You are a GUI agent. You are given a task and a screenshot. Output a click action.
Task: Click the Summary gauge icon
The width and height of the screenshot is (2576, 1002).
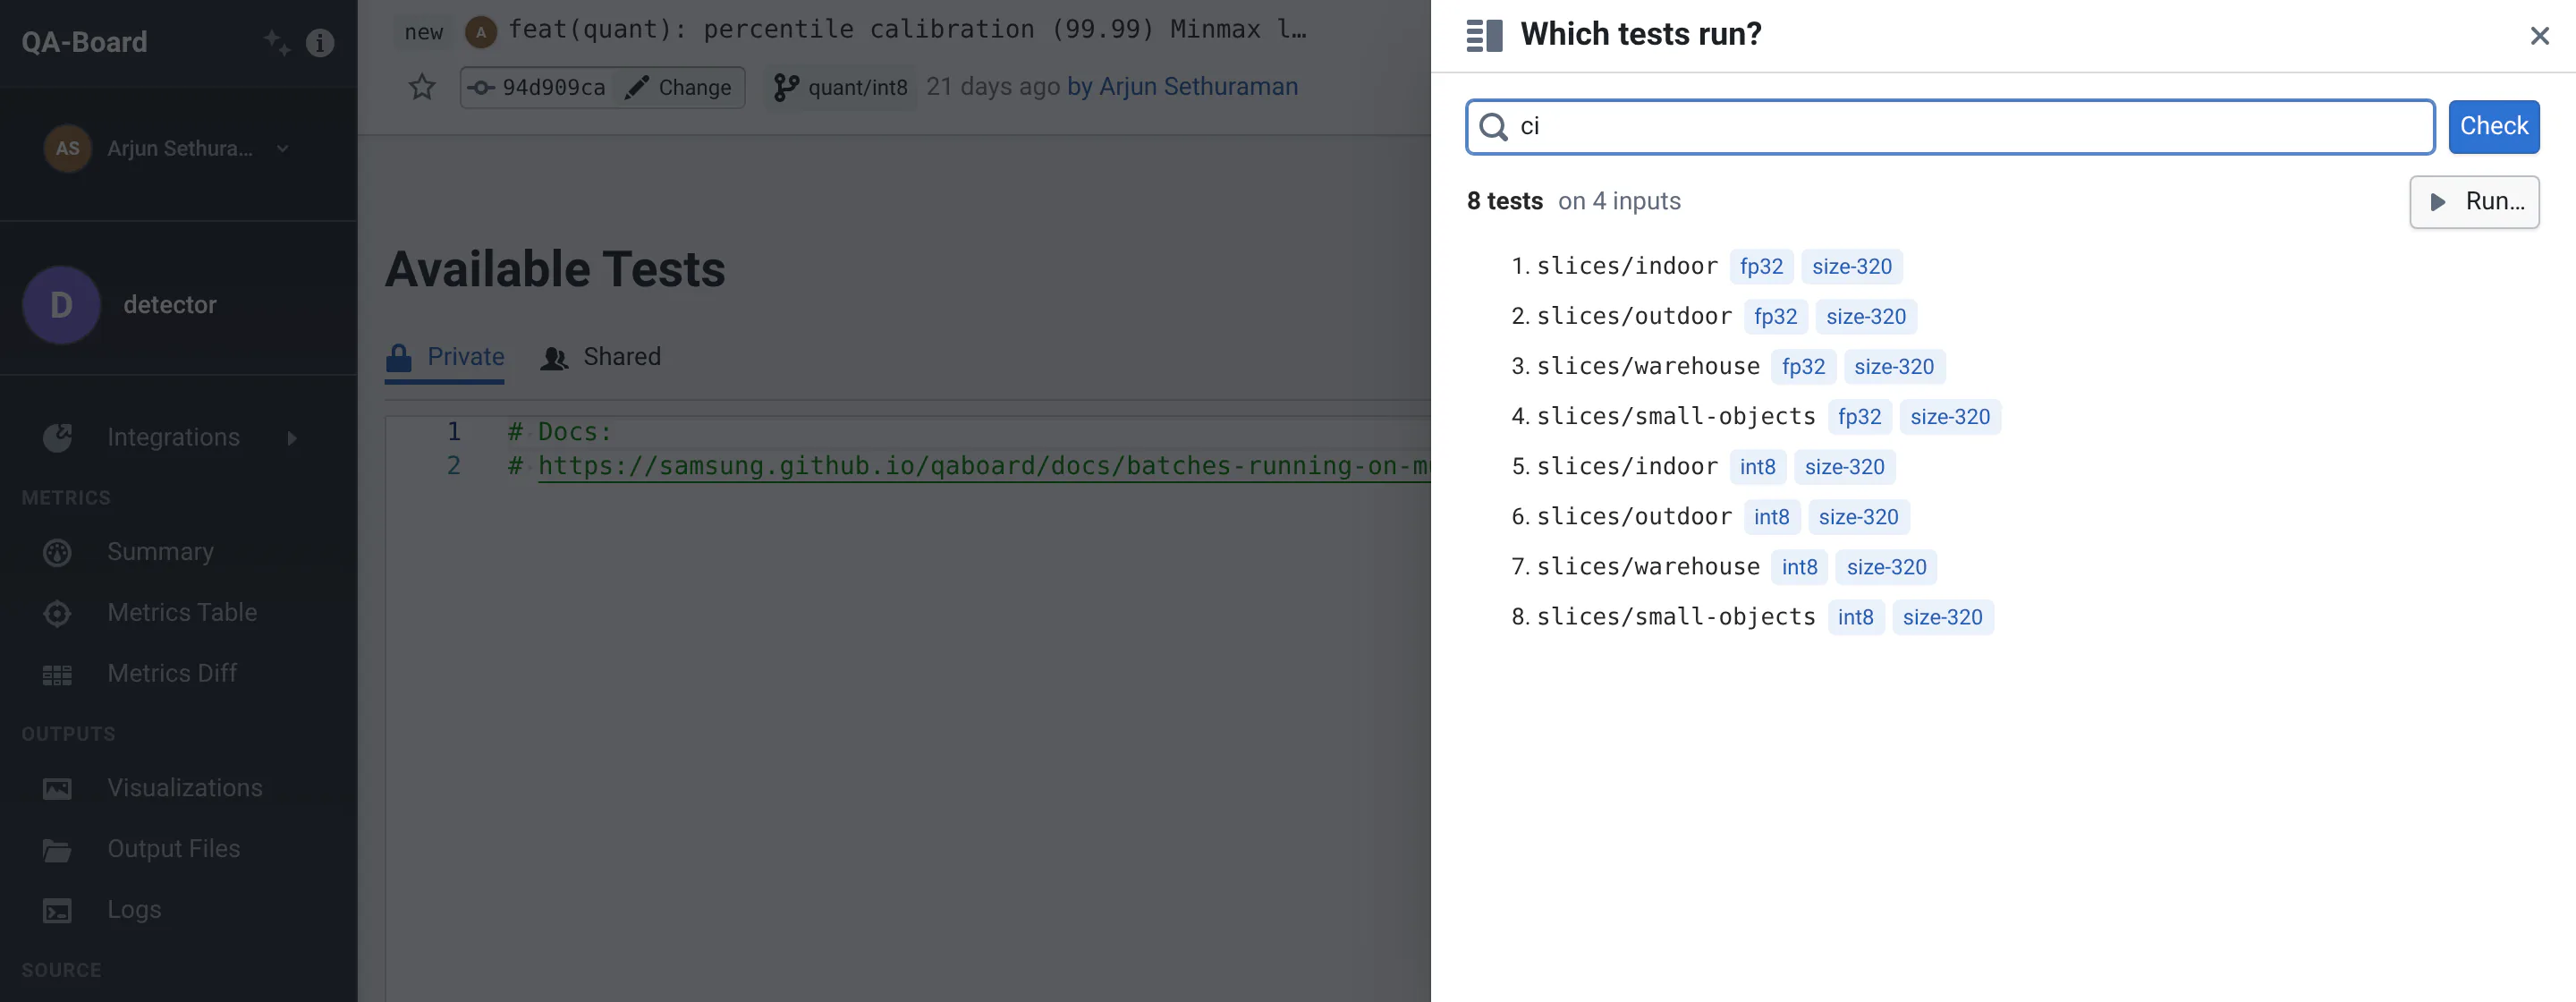pos(57,552)
